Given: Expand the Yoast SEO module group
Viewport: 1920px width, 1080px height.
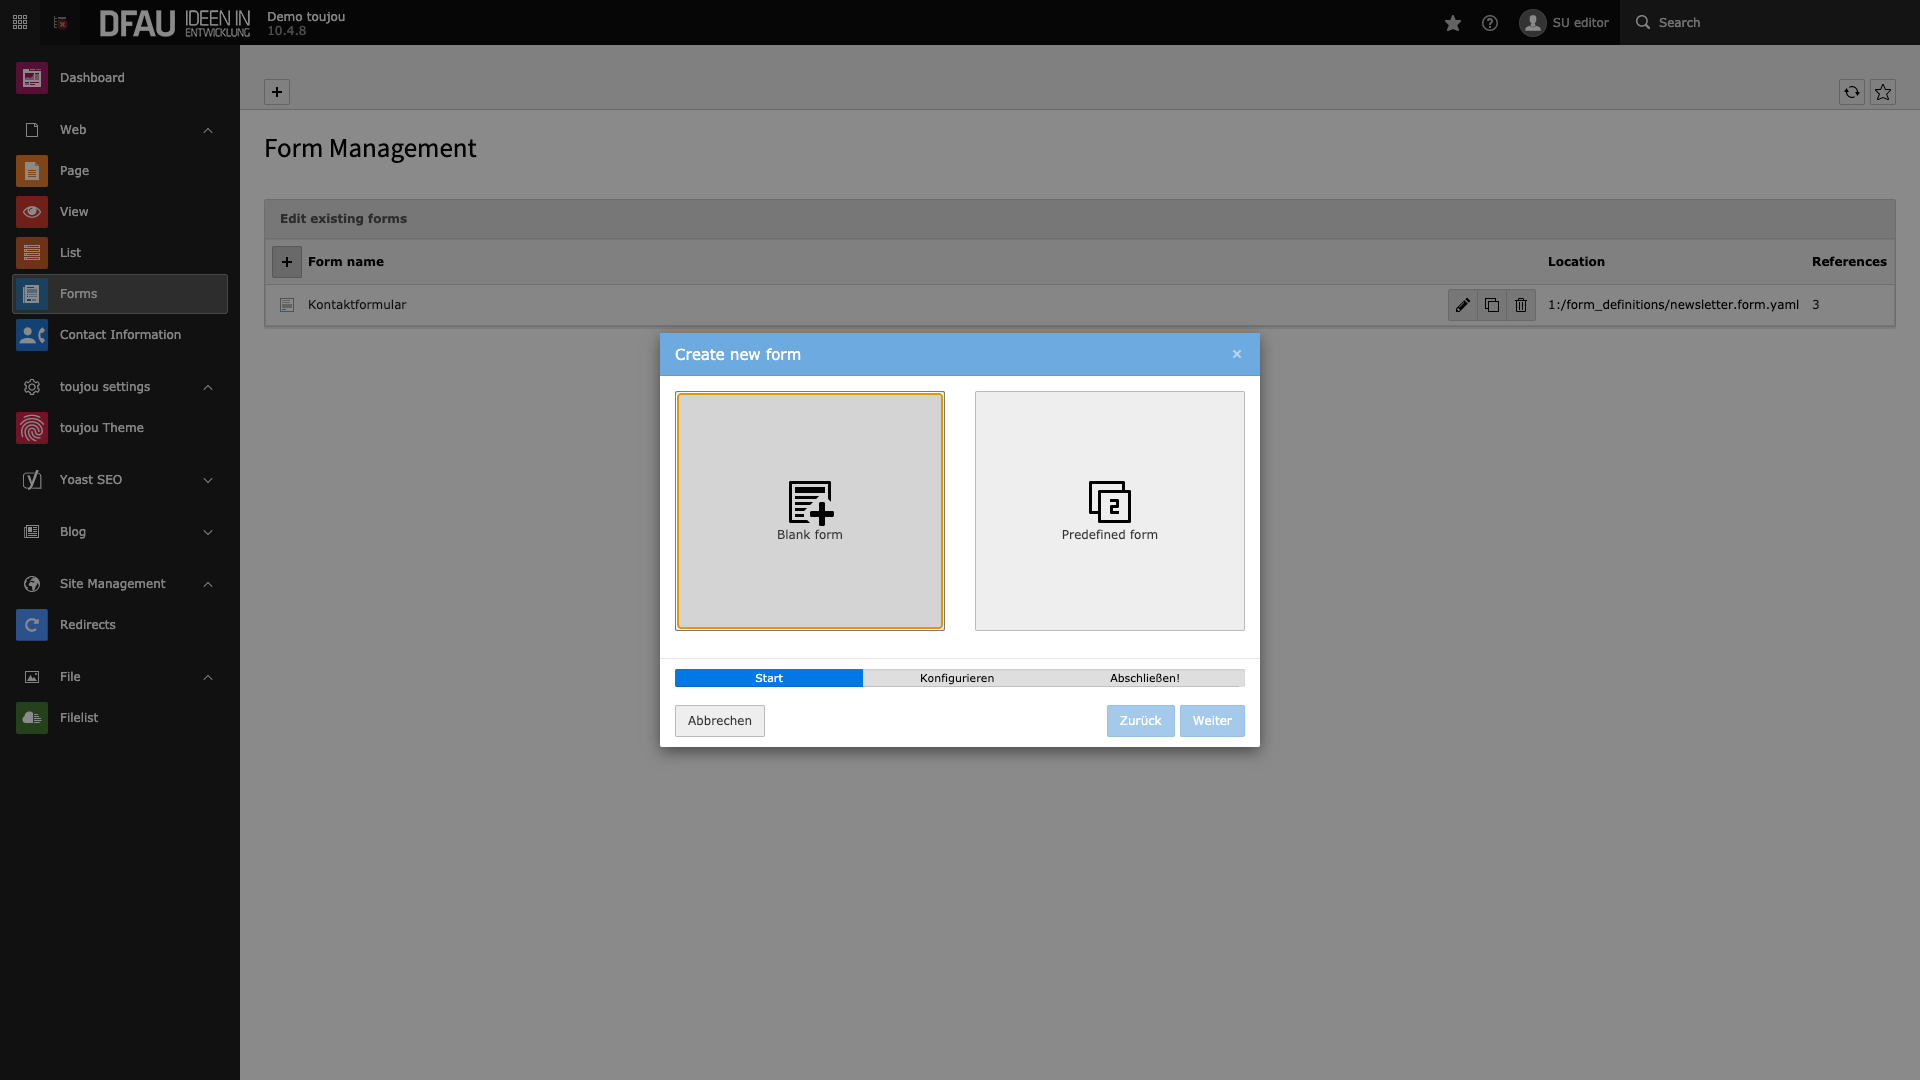Looking at the screenshot, I should pos(208,480).
